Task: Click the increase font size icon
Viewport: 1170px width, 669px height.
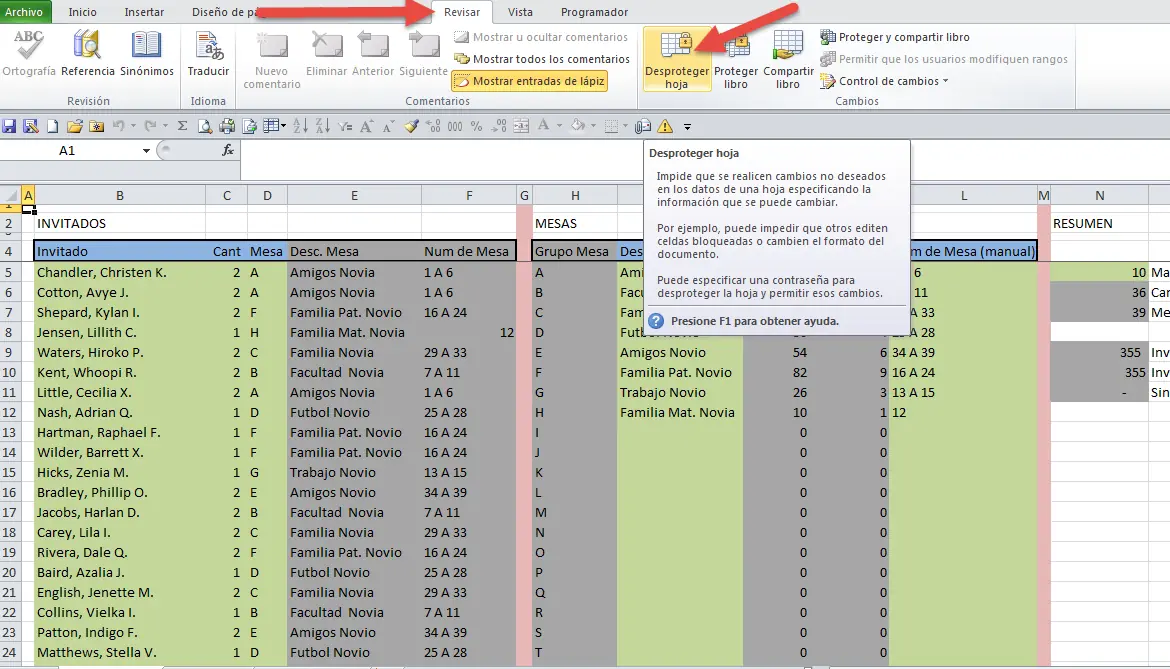Action: [x=366, y=126]
